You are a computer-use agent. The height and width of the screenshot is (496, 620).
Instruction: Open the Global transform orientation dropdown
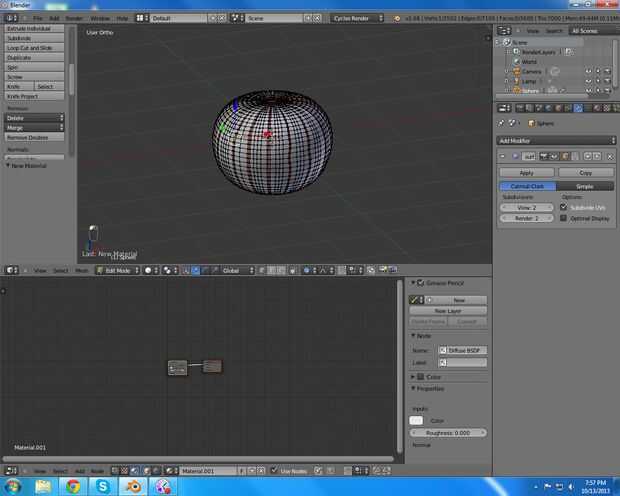[237, 271]
